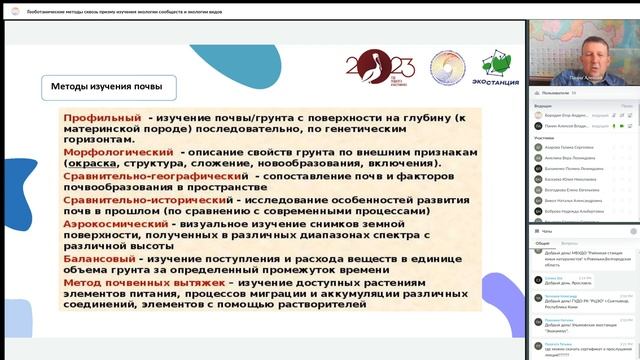This screenshot has height=360, width=640.
Task: Click the microphone icon in Бородин Егор row
Action: [x=614, y=116]
